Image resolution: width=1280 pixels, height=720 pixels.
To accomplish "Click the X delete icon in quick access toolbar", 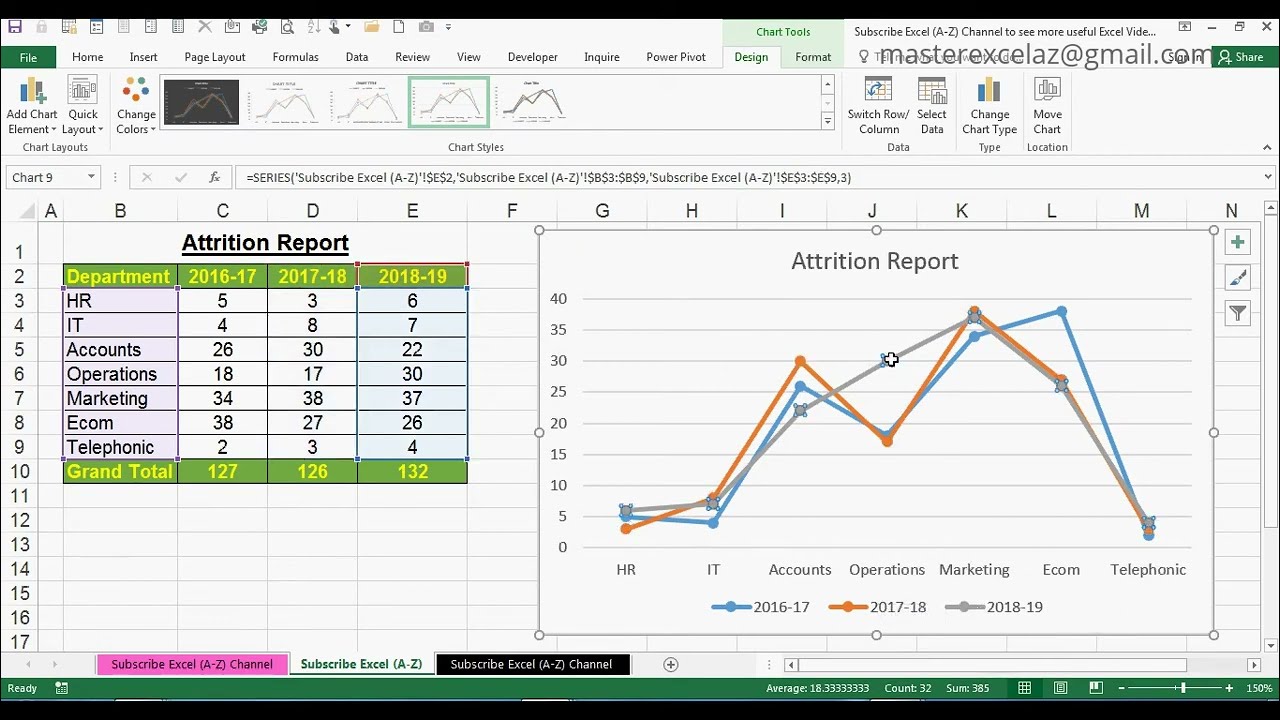I will [205, 27].
